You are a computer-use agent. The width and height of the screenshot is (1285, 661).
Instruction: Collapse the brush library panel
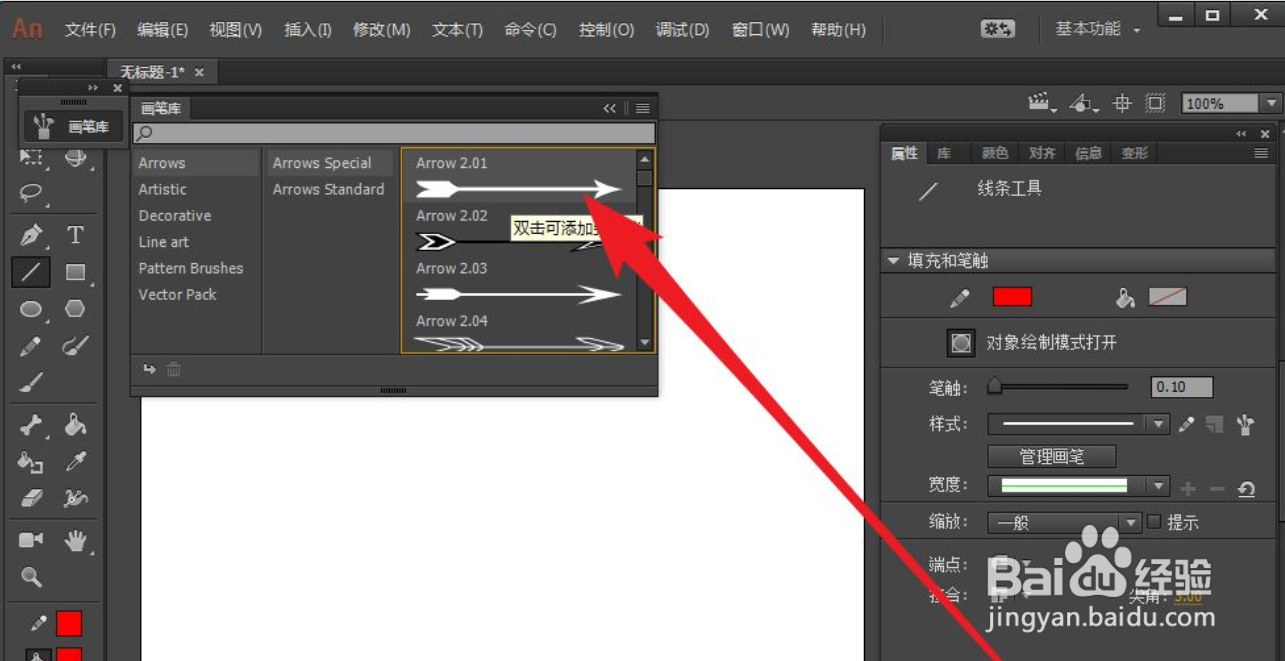609,108
